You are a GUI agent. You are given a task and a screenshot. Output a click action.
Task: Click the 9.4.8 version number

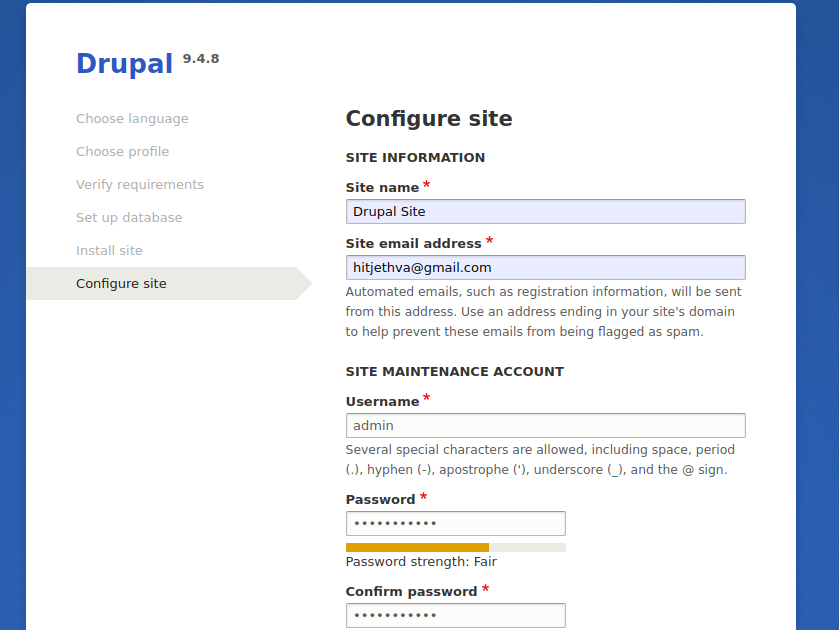coord(201,59)
